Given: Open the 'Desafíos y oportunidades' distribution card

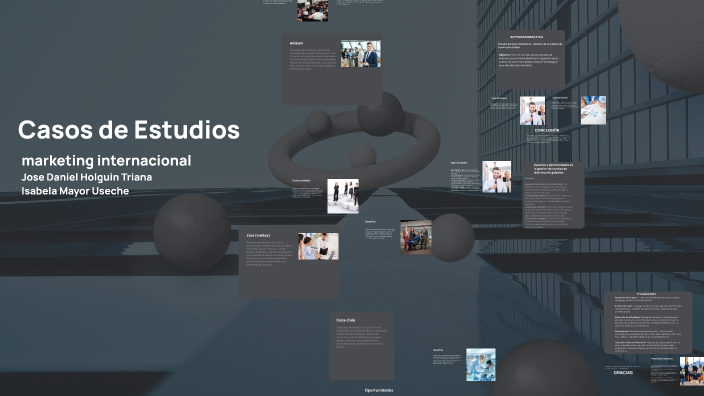Looking at the screenshot, I should coord(553,195).
